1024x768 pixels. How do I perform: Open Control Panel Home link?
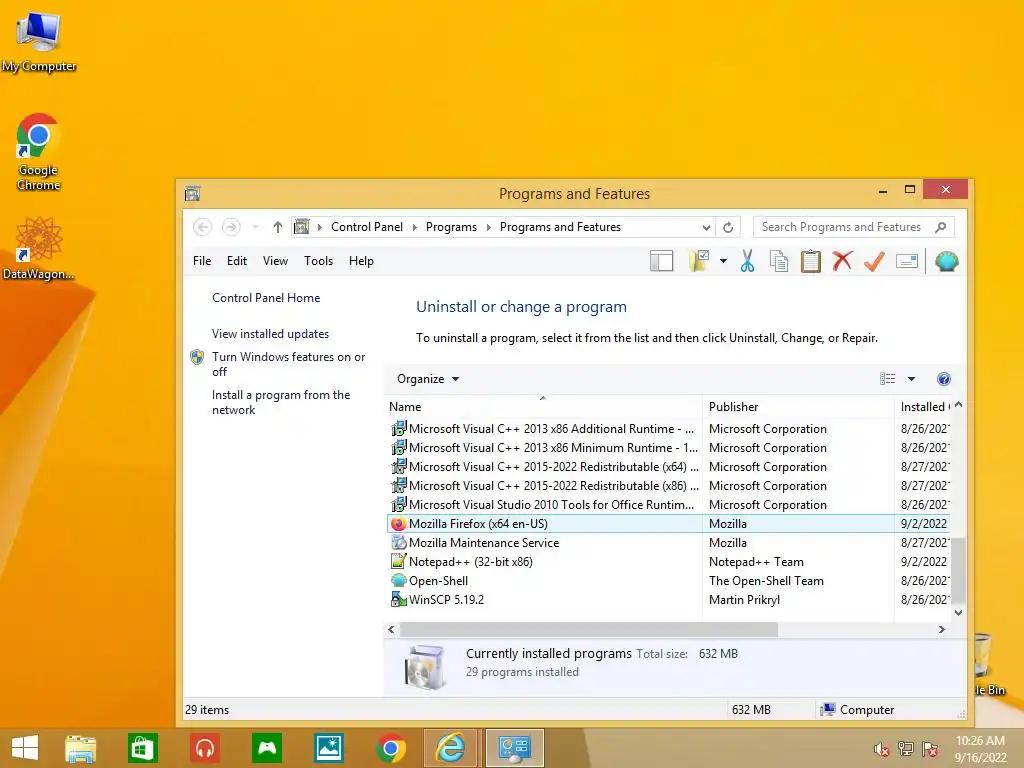[x=266, y=298]
